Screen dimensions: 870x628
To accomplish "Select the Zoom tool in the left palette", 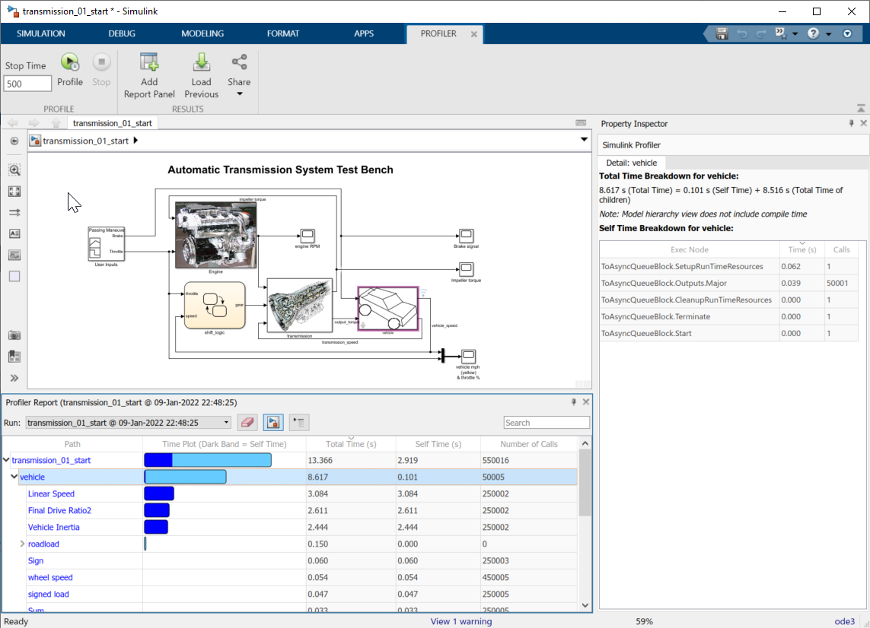I will pyautogui.click(x=14, y=170).
